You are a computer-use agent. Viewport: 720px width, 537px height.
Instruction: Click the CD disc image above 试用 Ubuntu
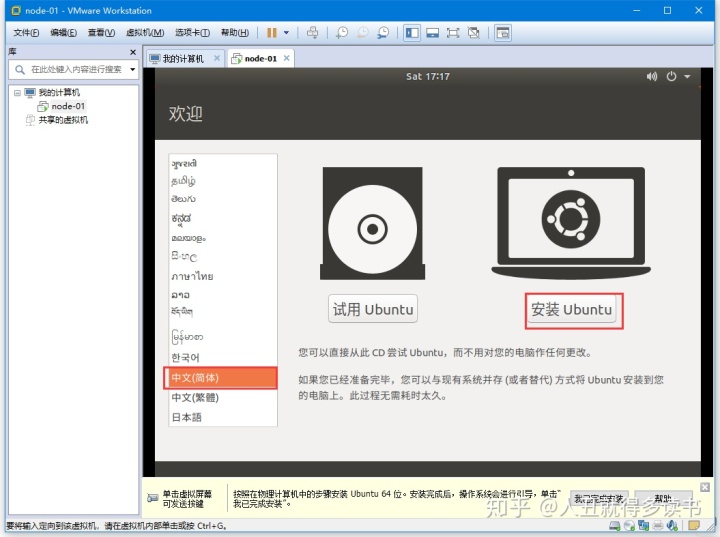point(372,223)
